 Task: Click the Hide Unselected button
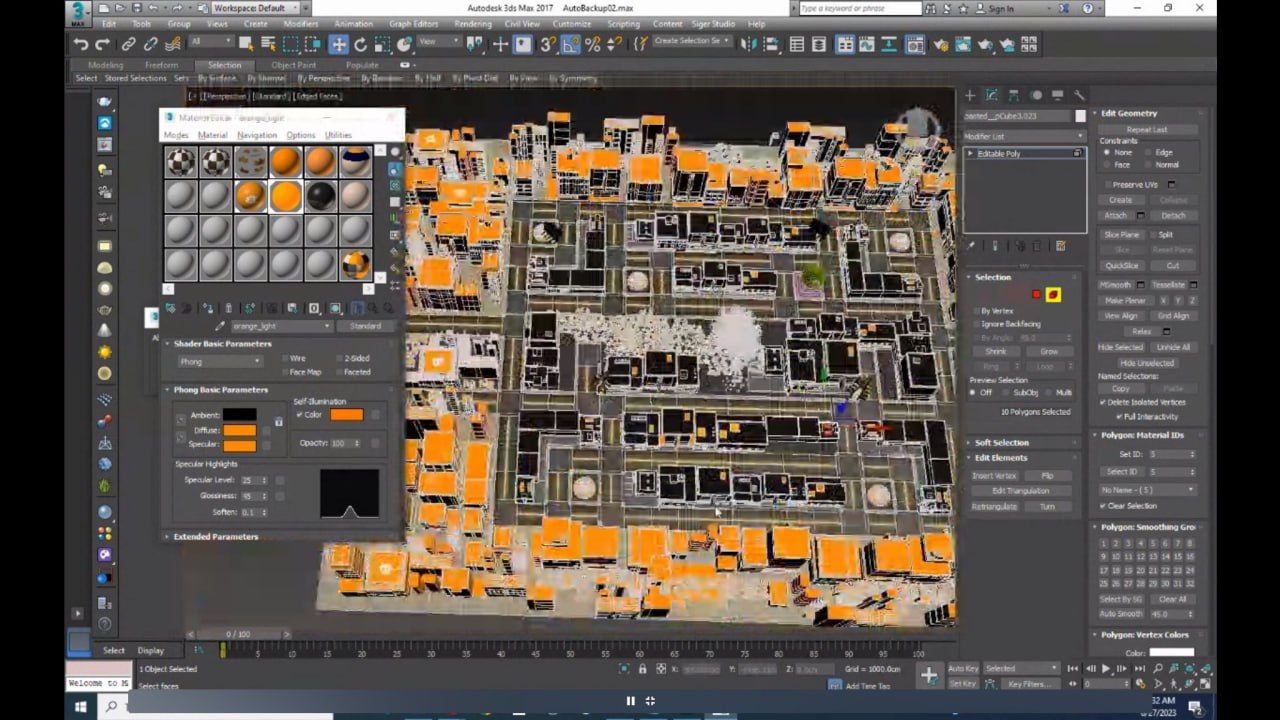(x=1147, y=363)
